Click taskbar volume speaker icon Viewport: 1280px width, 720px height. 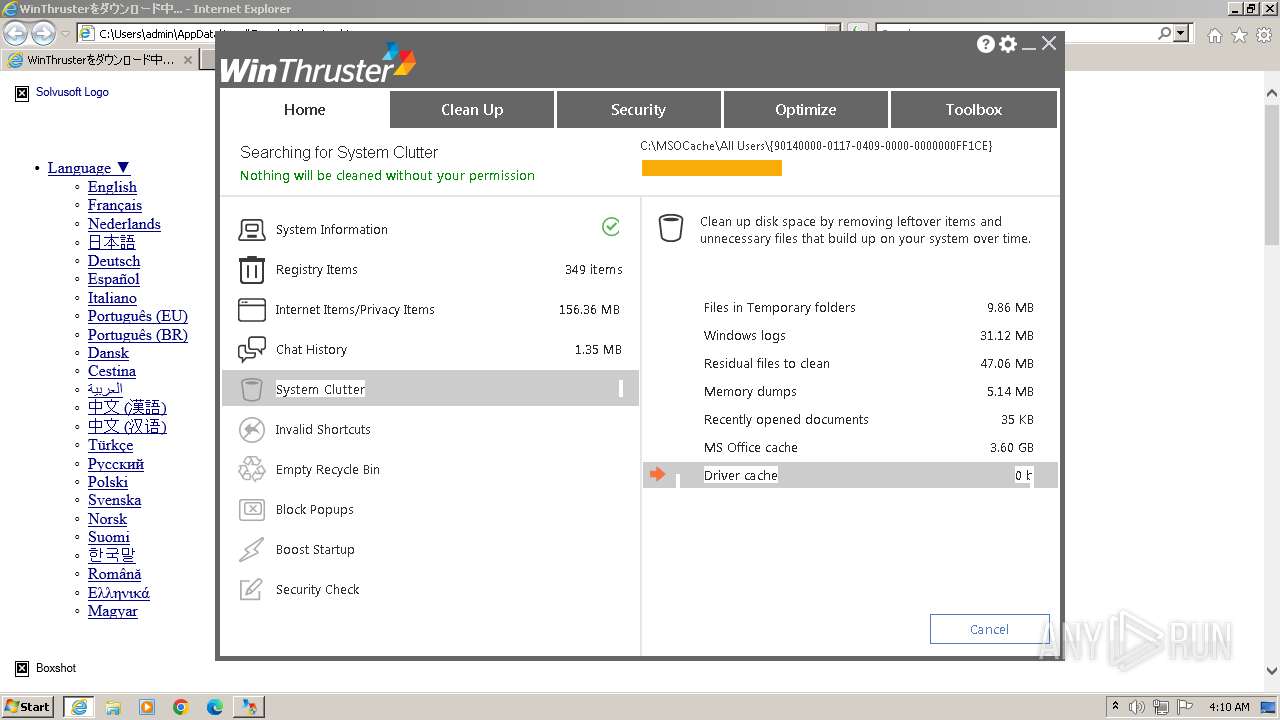pyautogui.click(x=1137, y=707)
